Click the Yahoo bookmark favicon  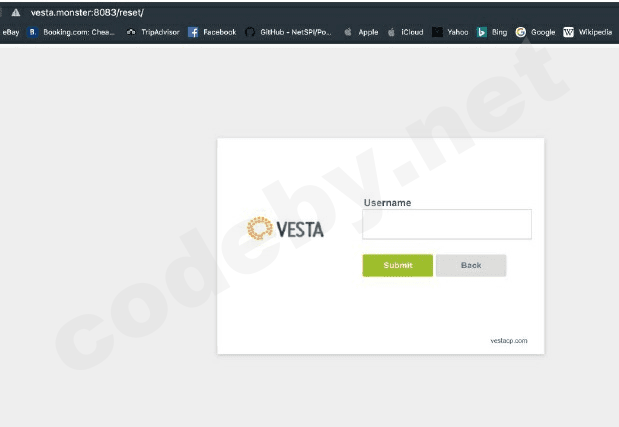pyautogui.click(x=437, y=32)
